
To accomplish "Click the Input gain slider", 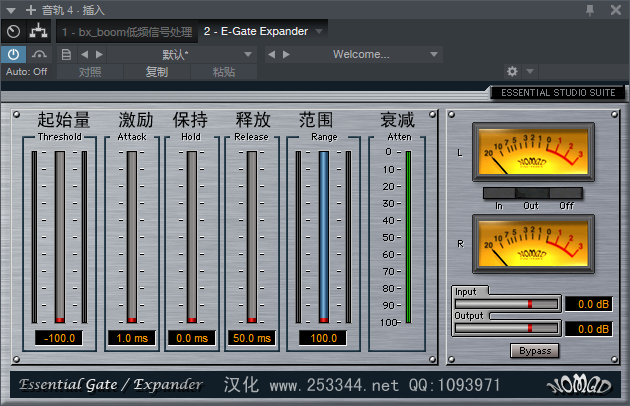I will coord(507,304).
